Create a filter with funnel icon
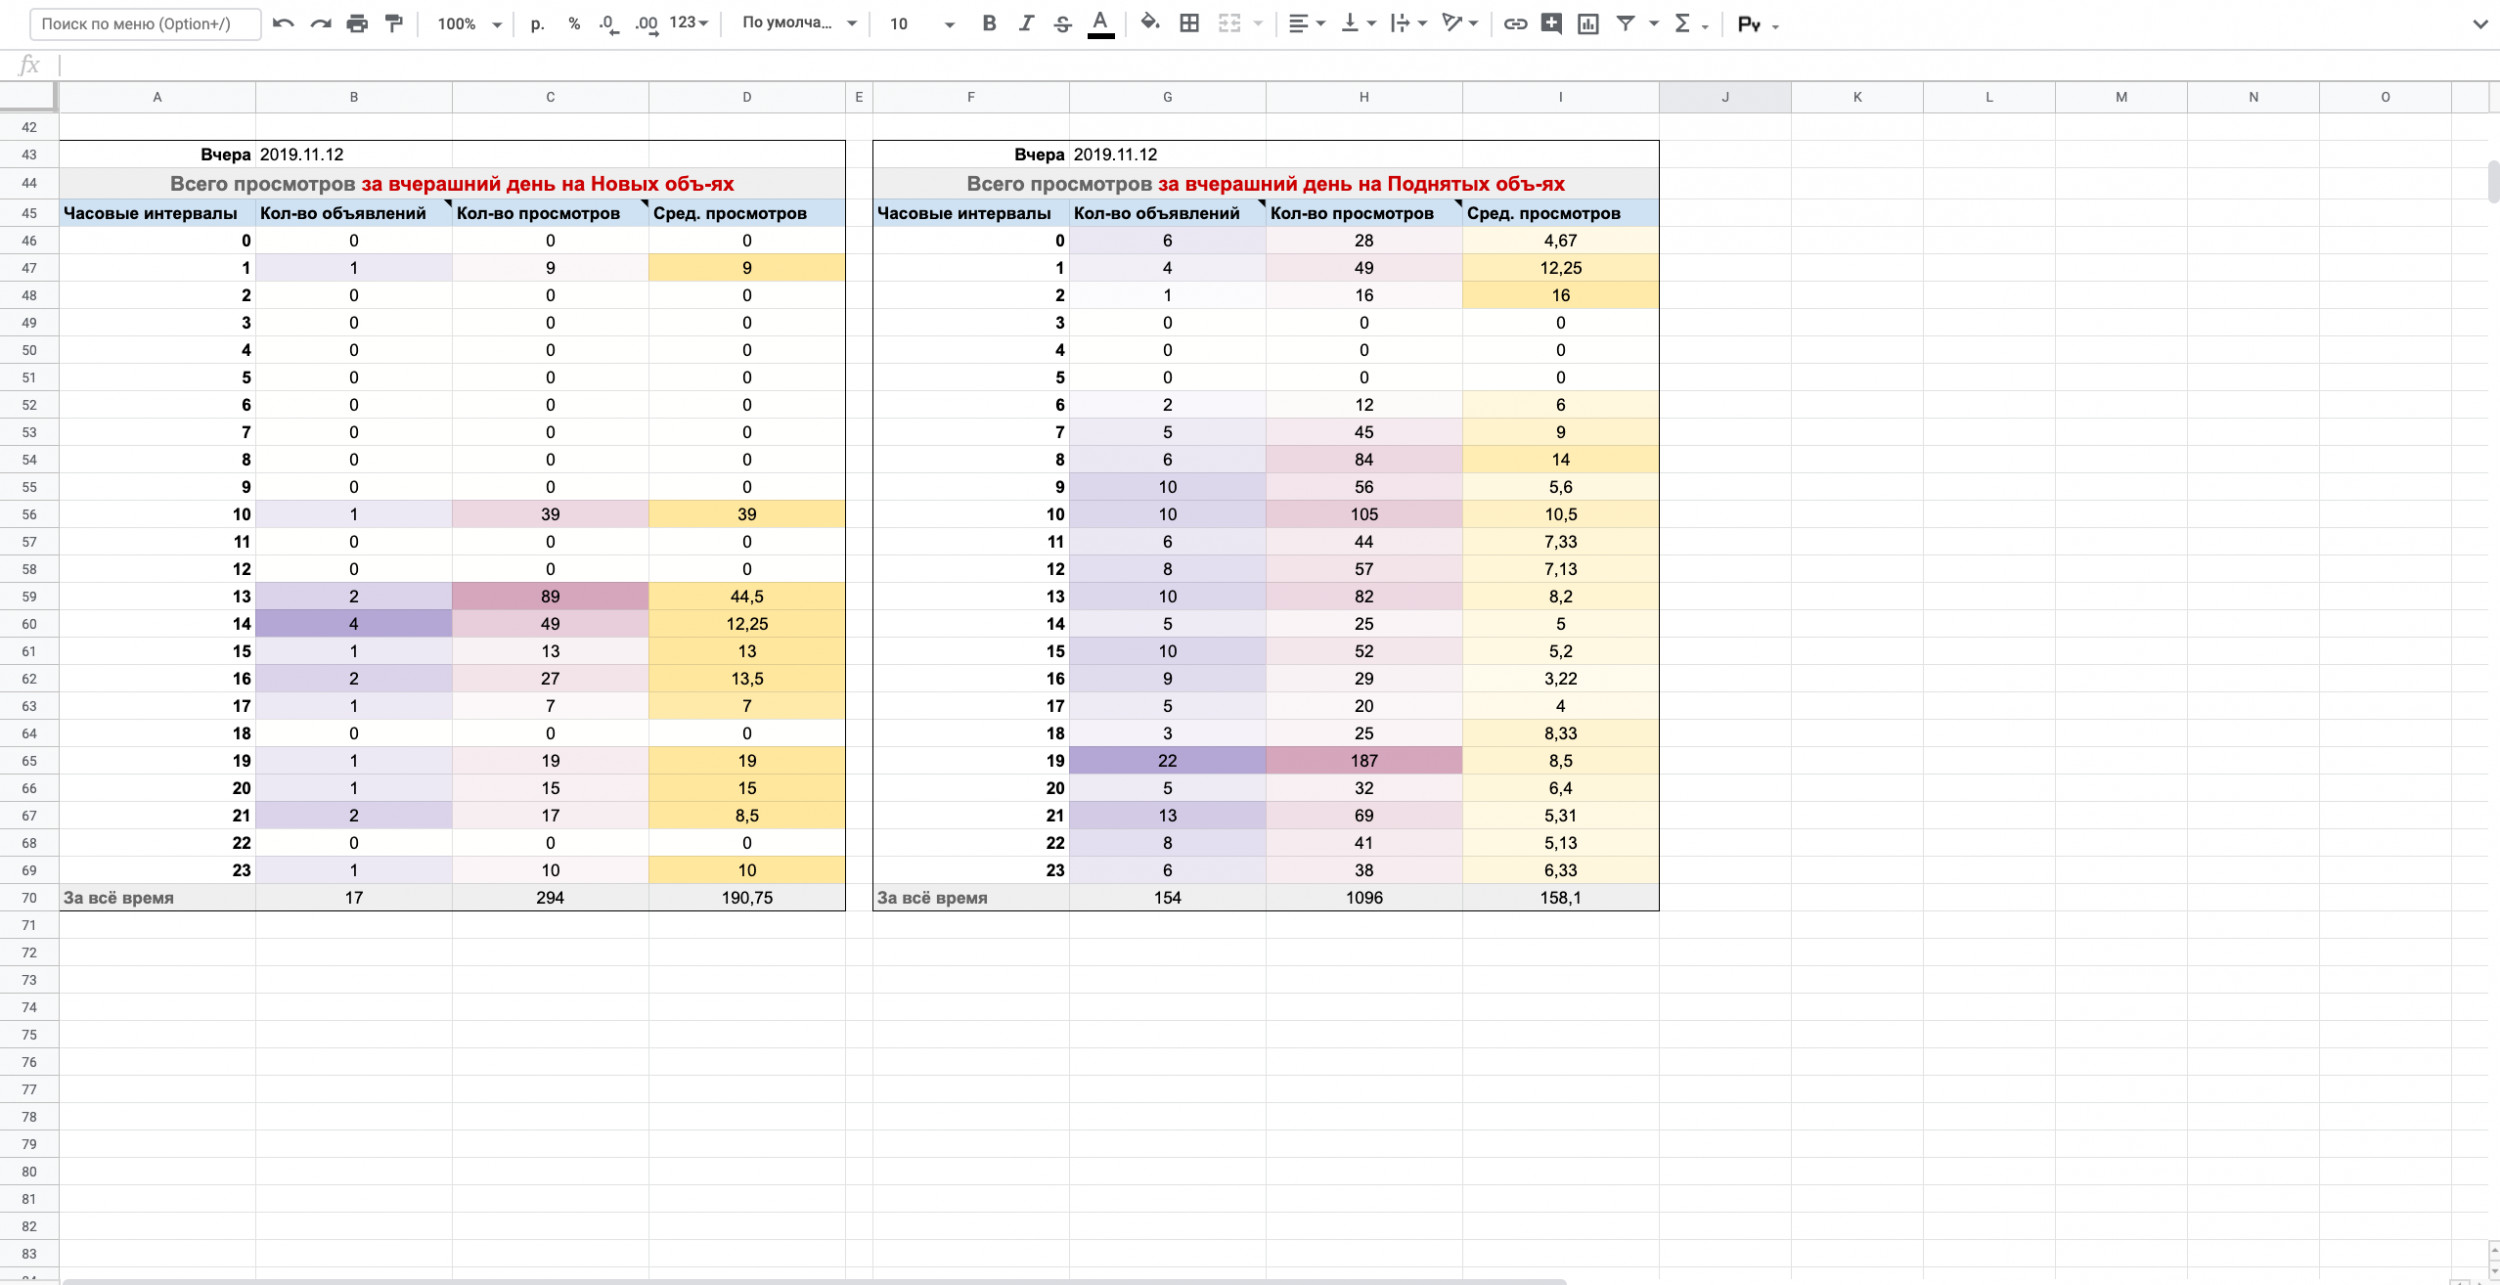 click(x=1626, y=23)
